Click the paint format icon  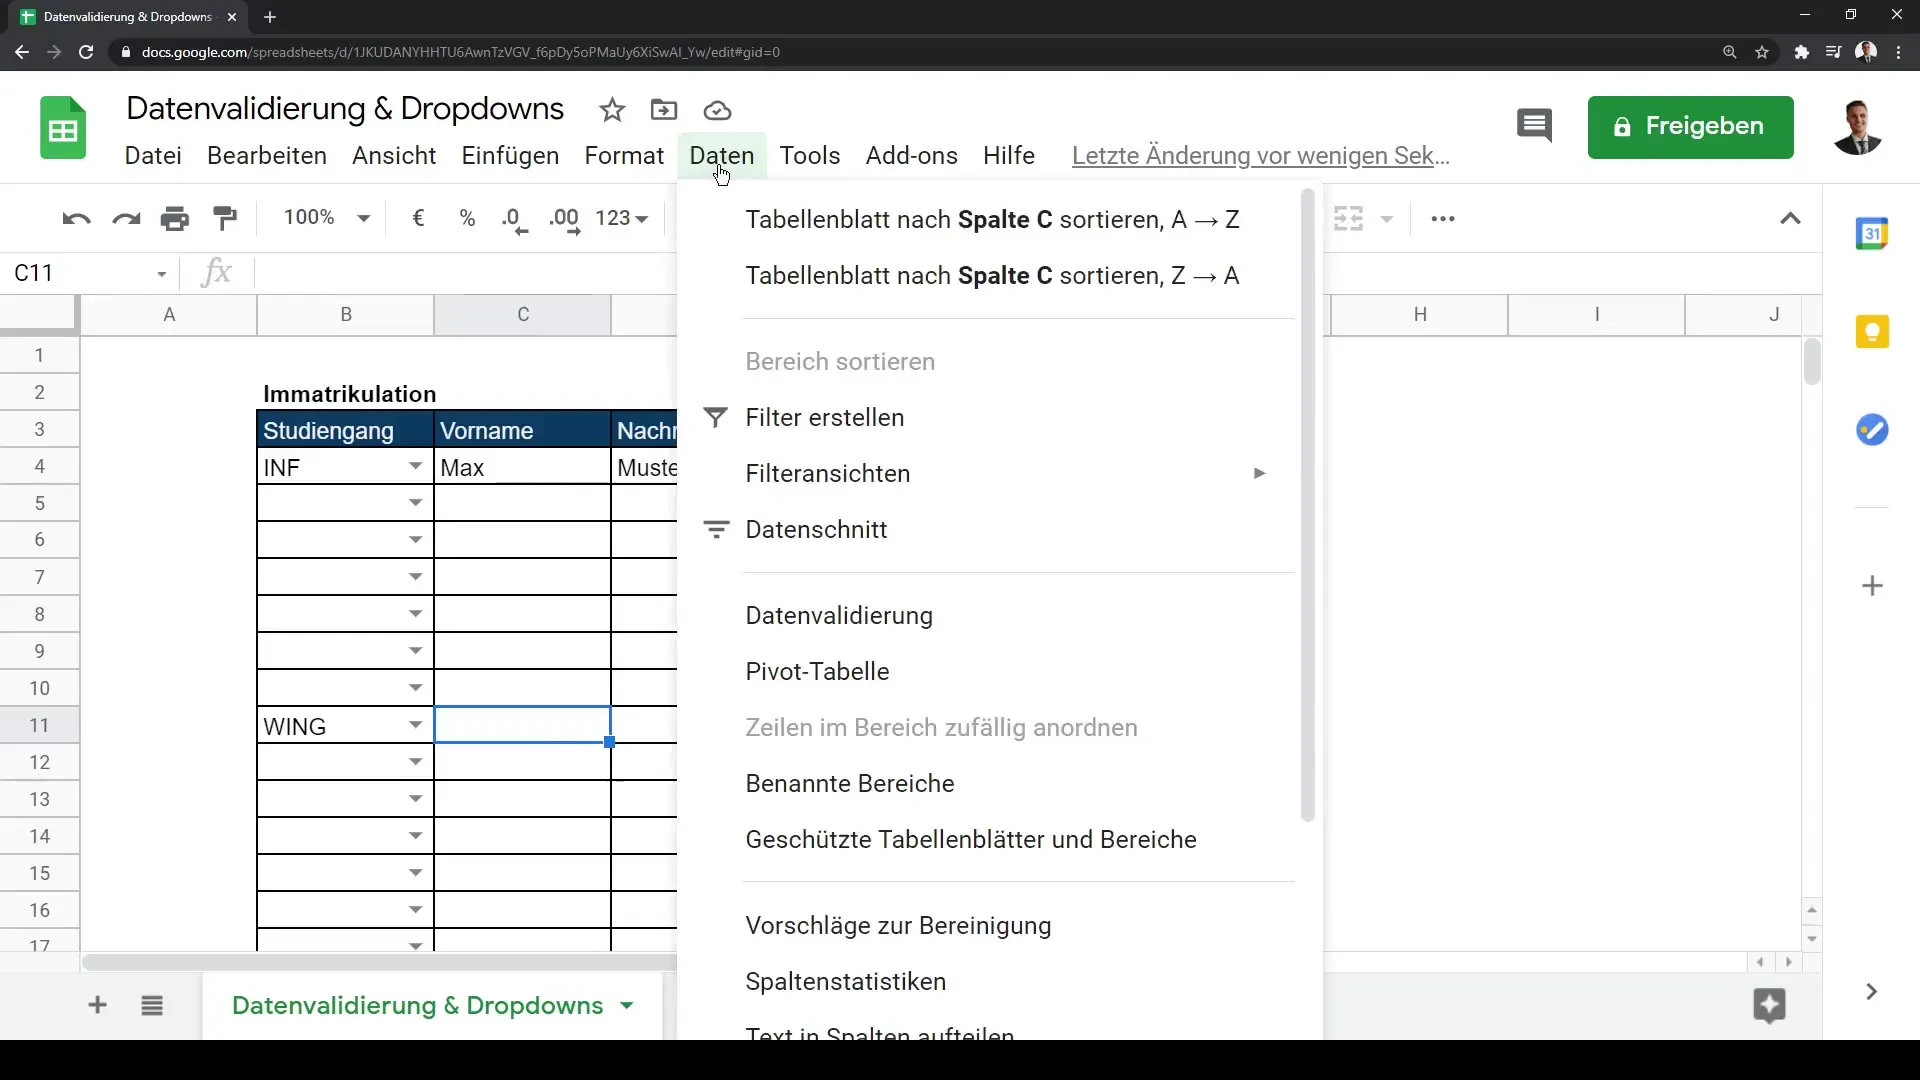[x=225, y=218]
